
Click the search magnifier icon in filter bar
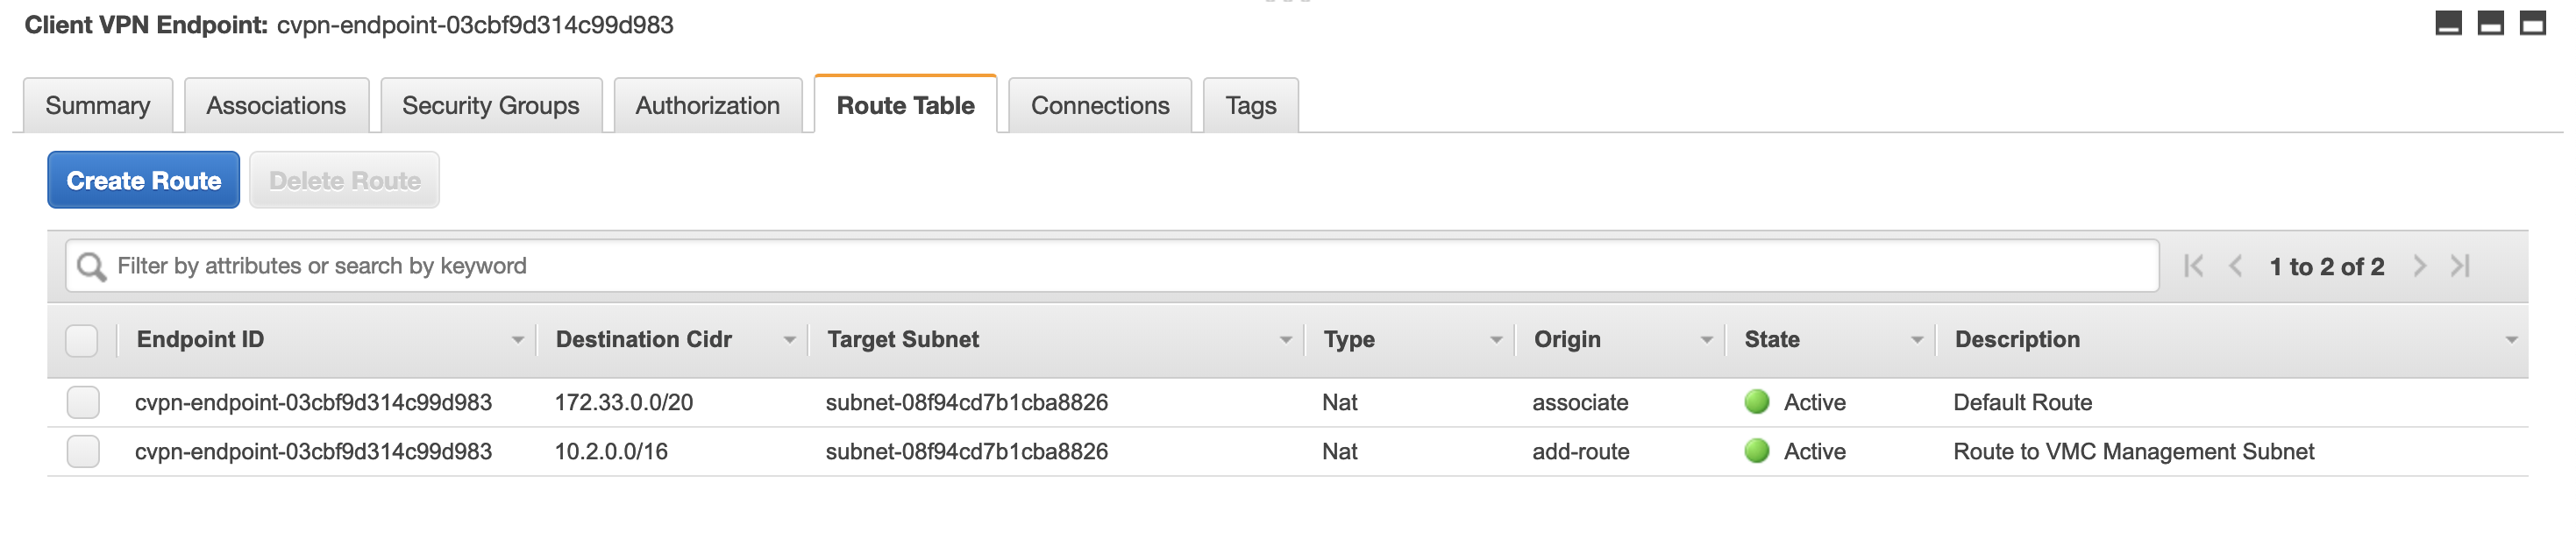pos(91,266)
